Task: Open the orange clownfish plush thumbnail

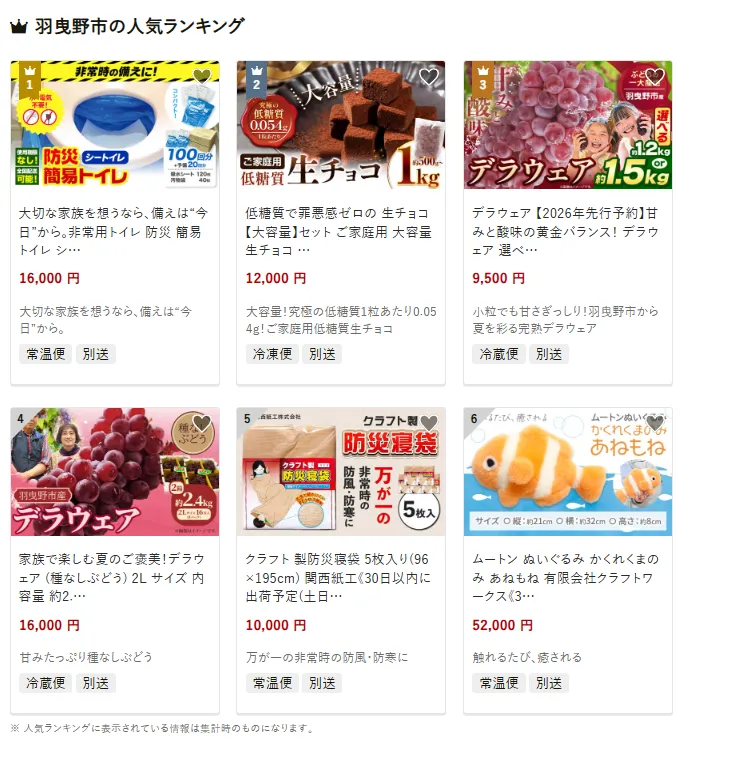Action: click(x=568, y=472)
